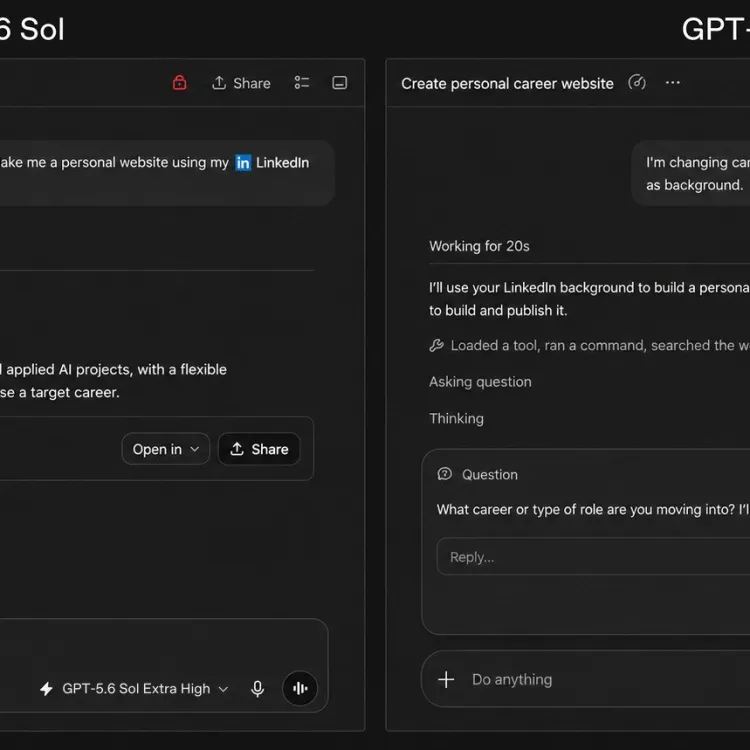Viewport: 750px width, 750px height.
Task: Click the Share button beside Open in
Action: [259, 449]
